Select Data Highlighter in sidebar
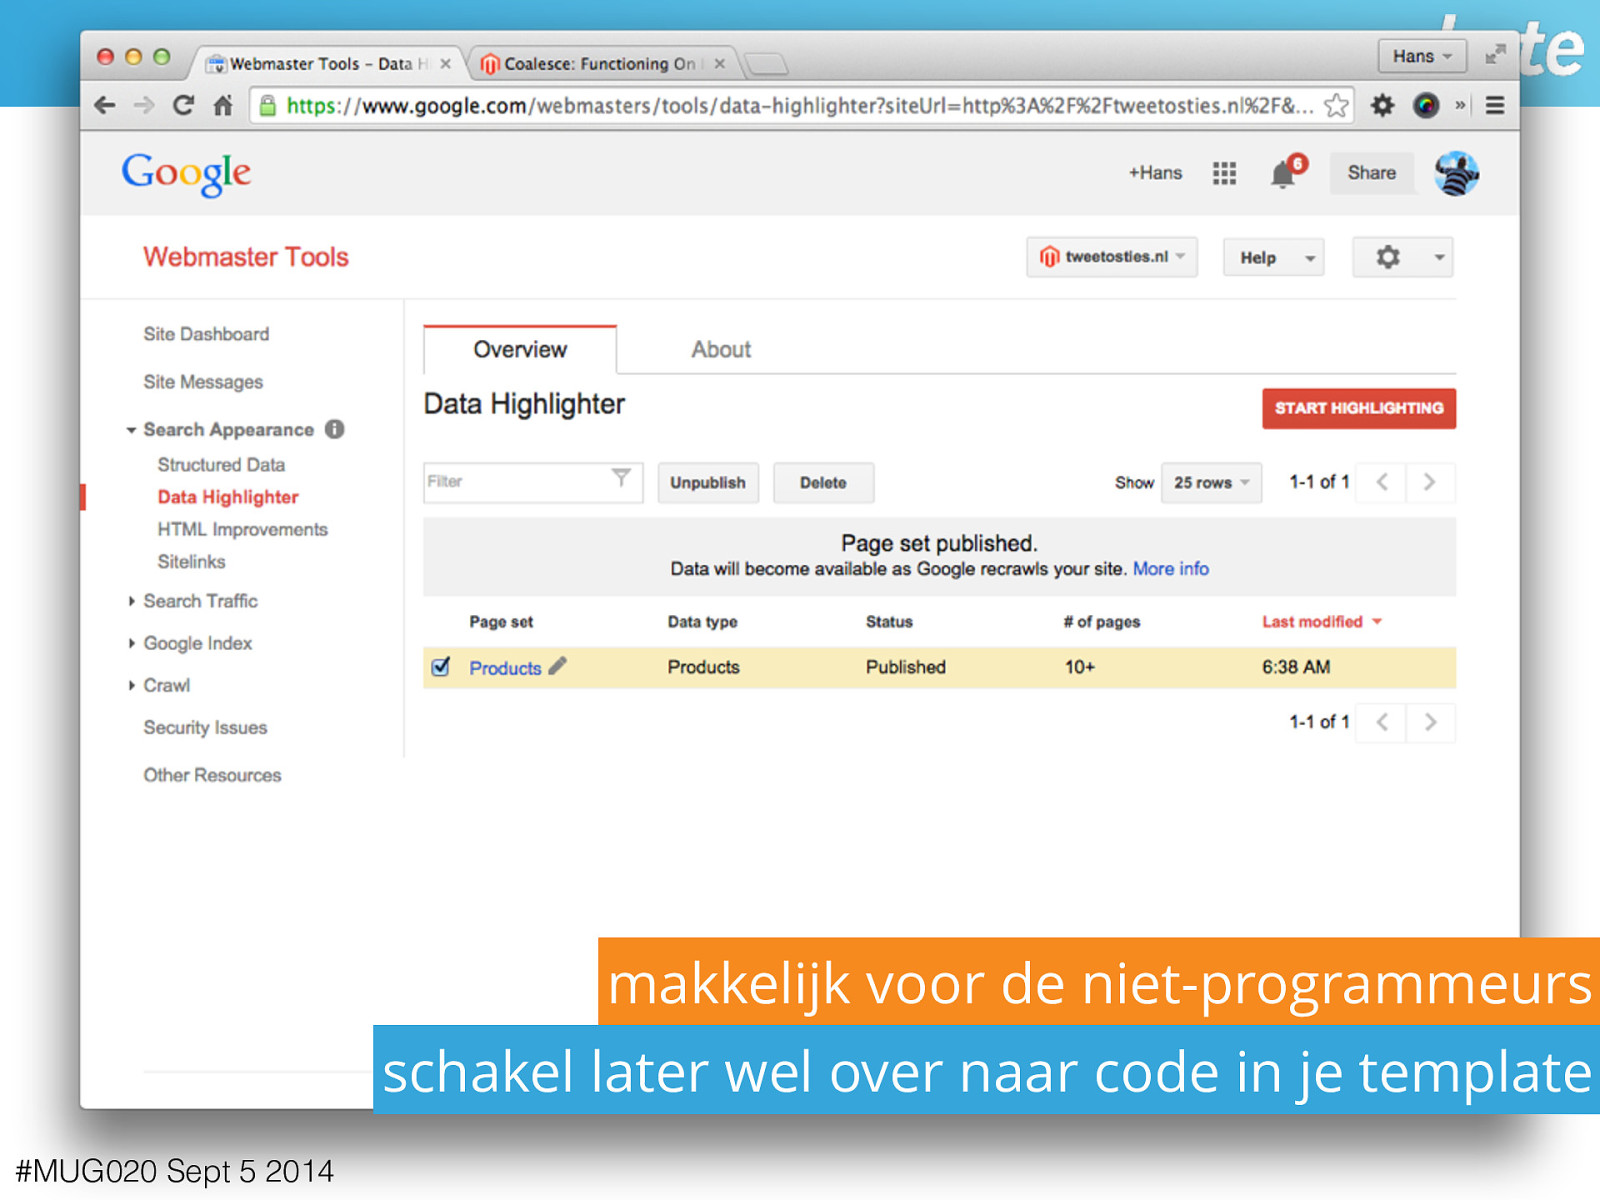The image size is (1600, 1200). [x=228, y=497]
